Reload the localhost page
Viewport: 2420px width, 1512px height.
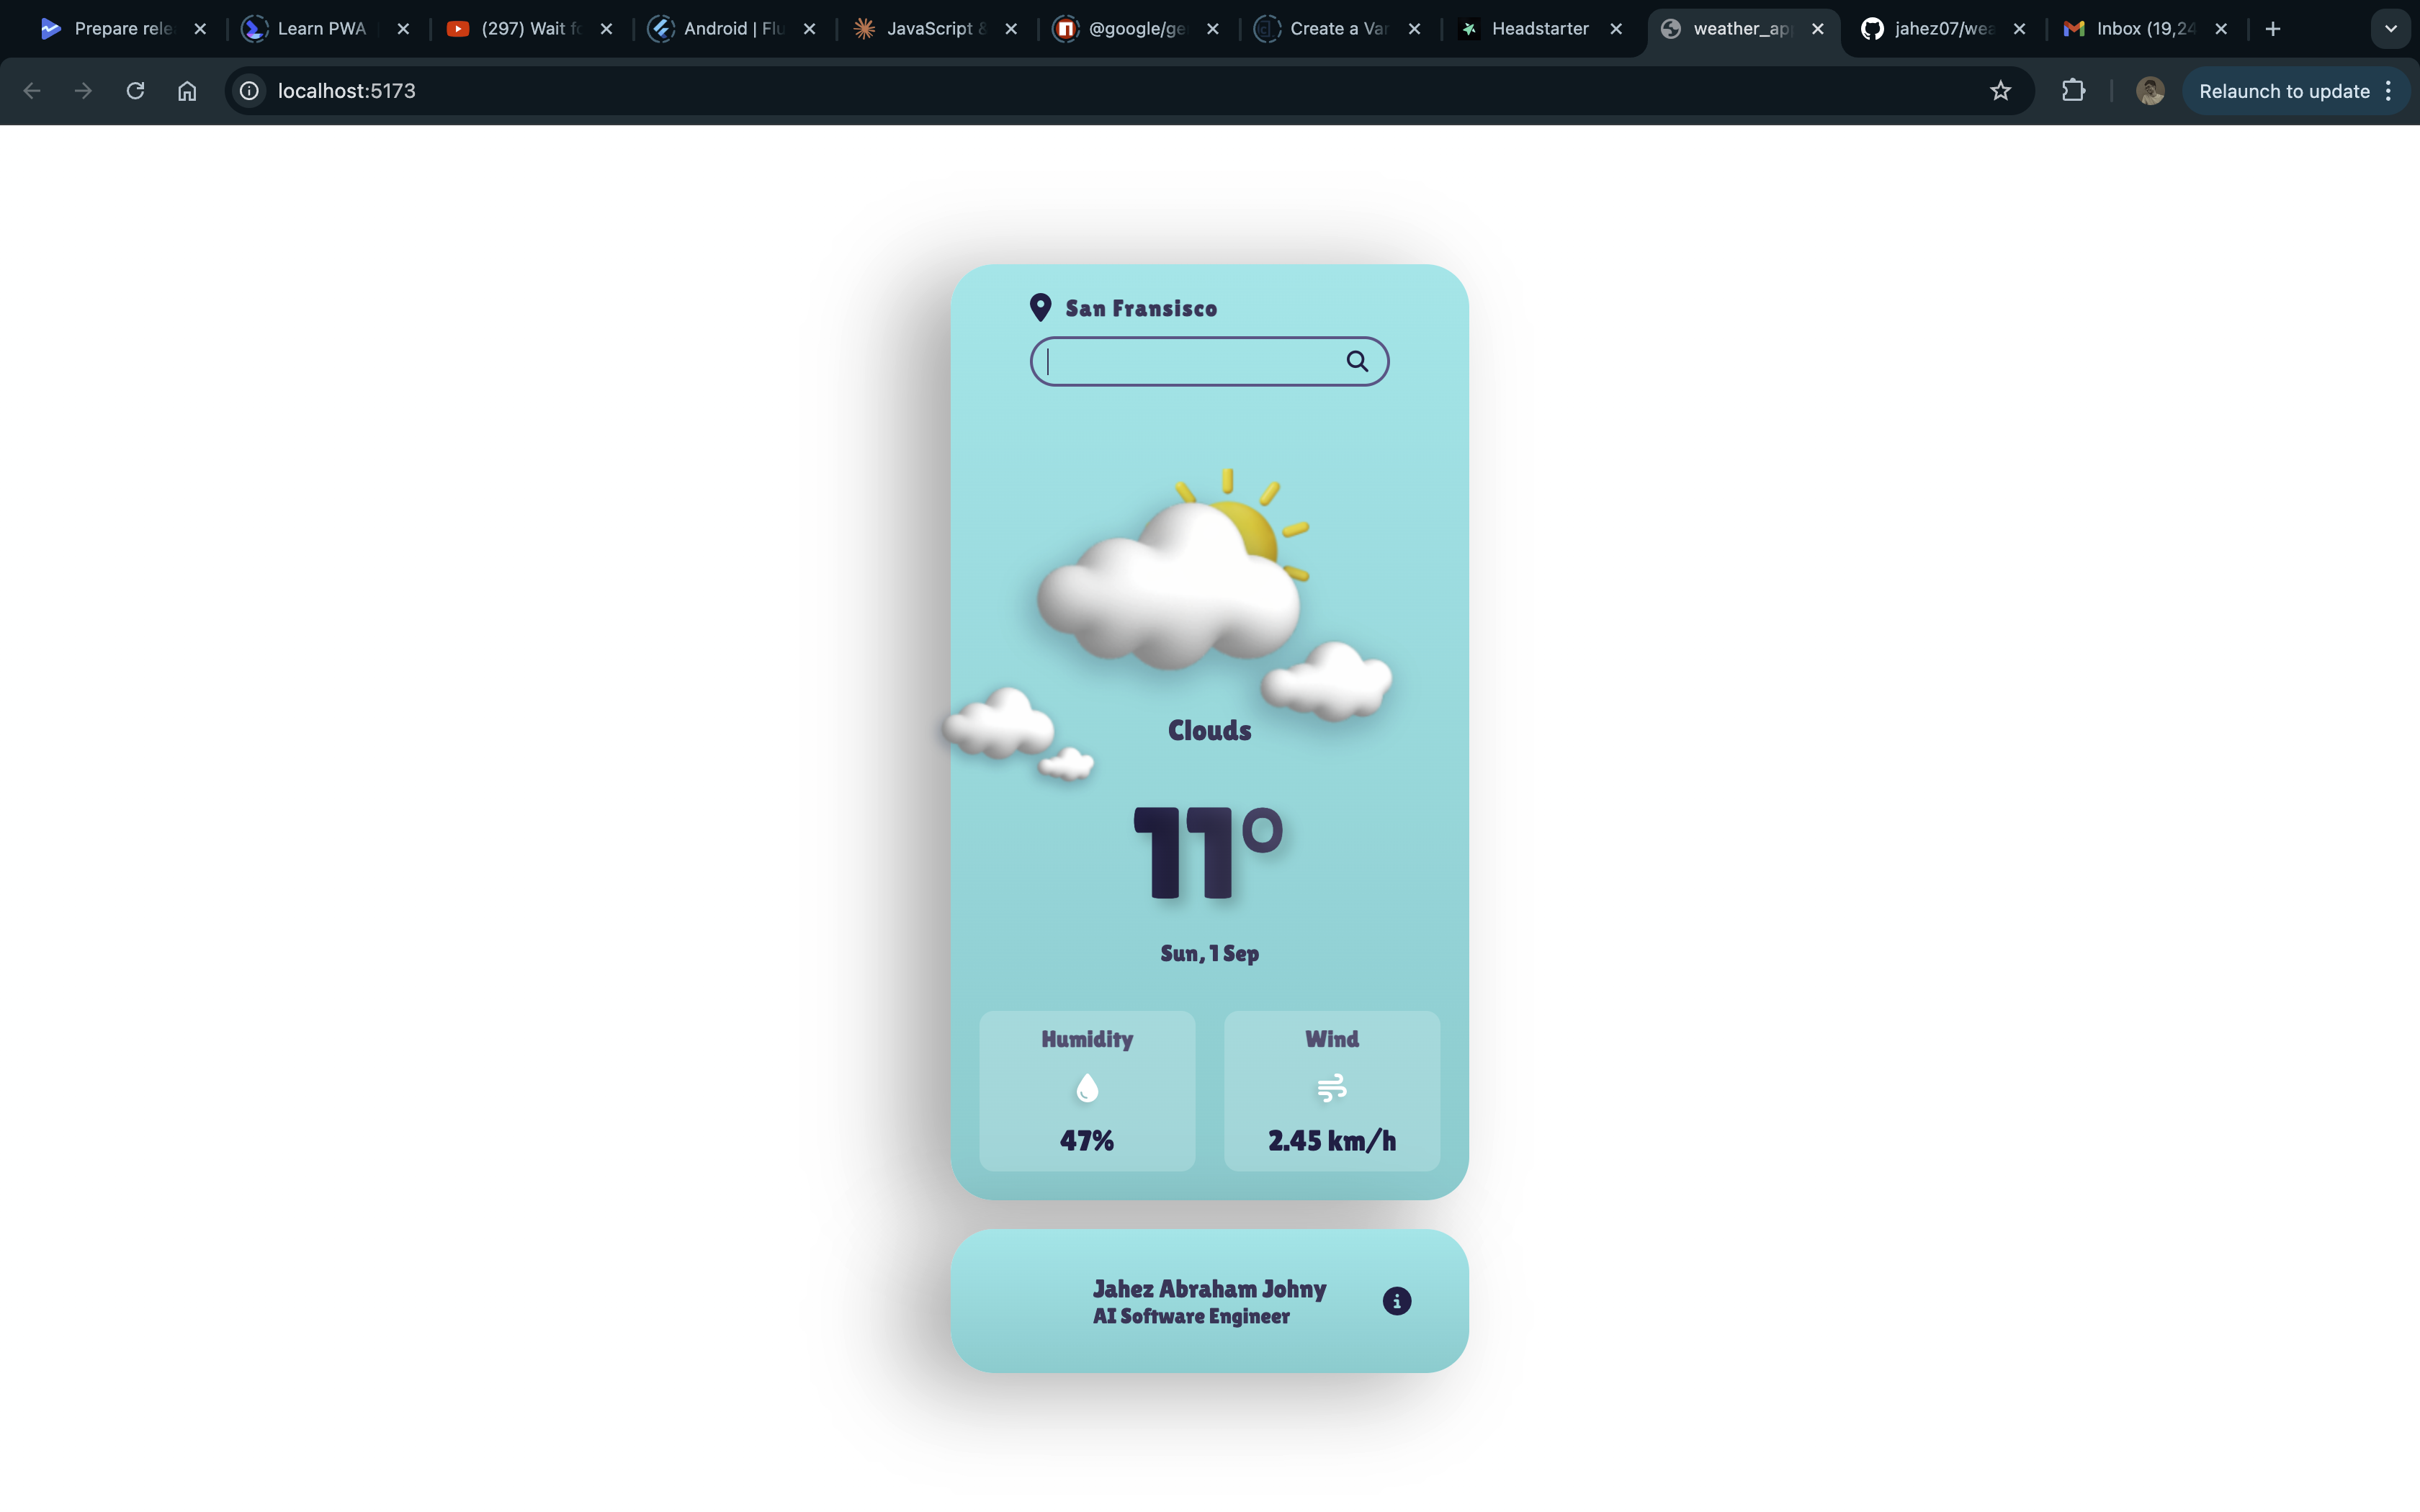135,91
